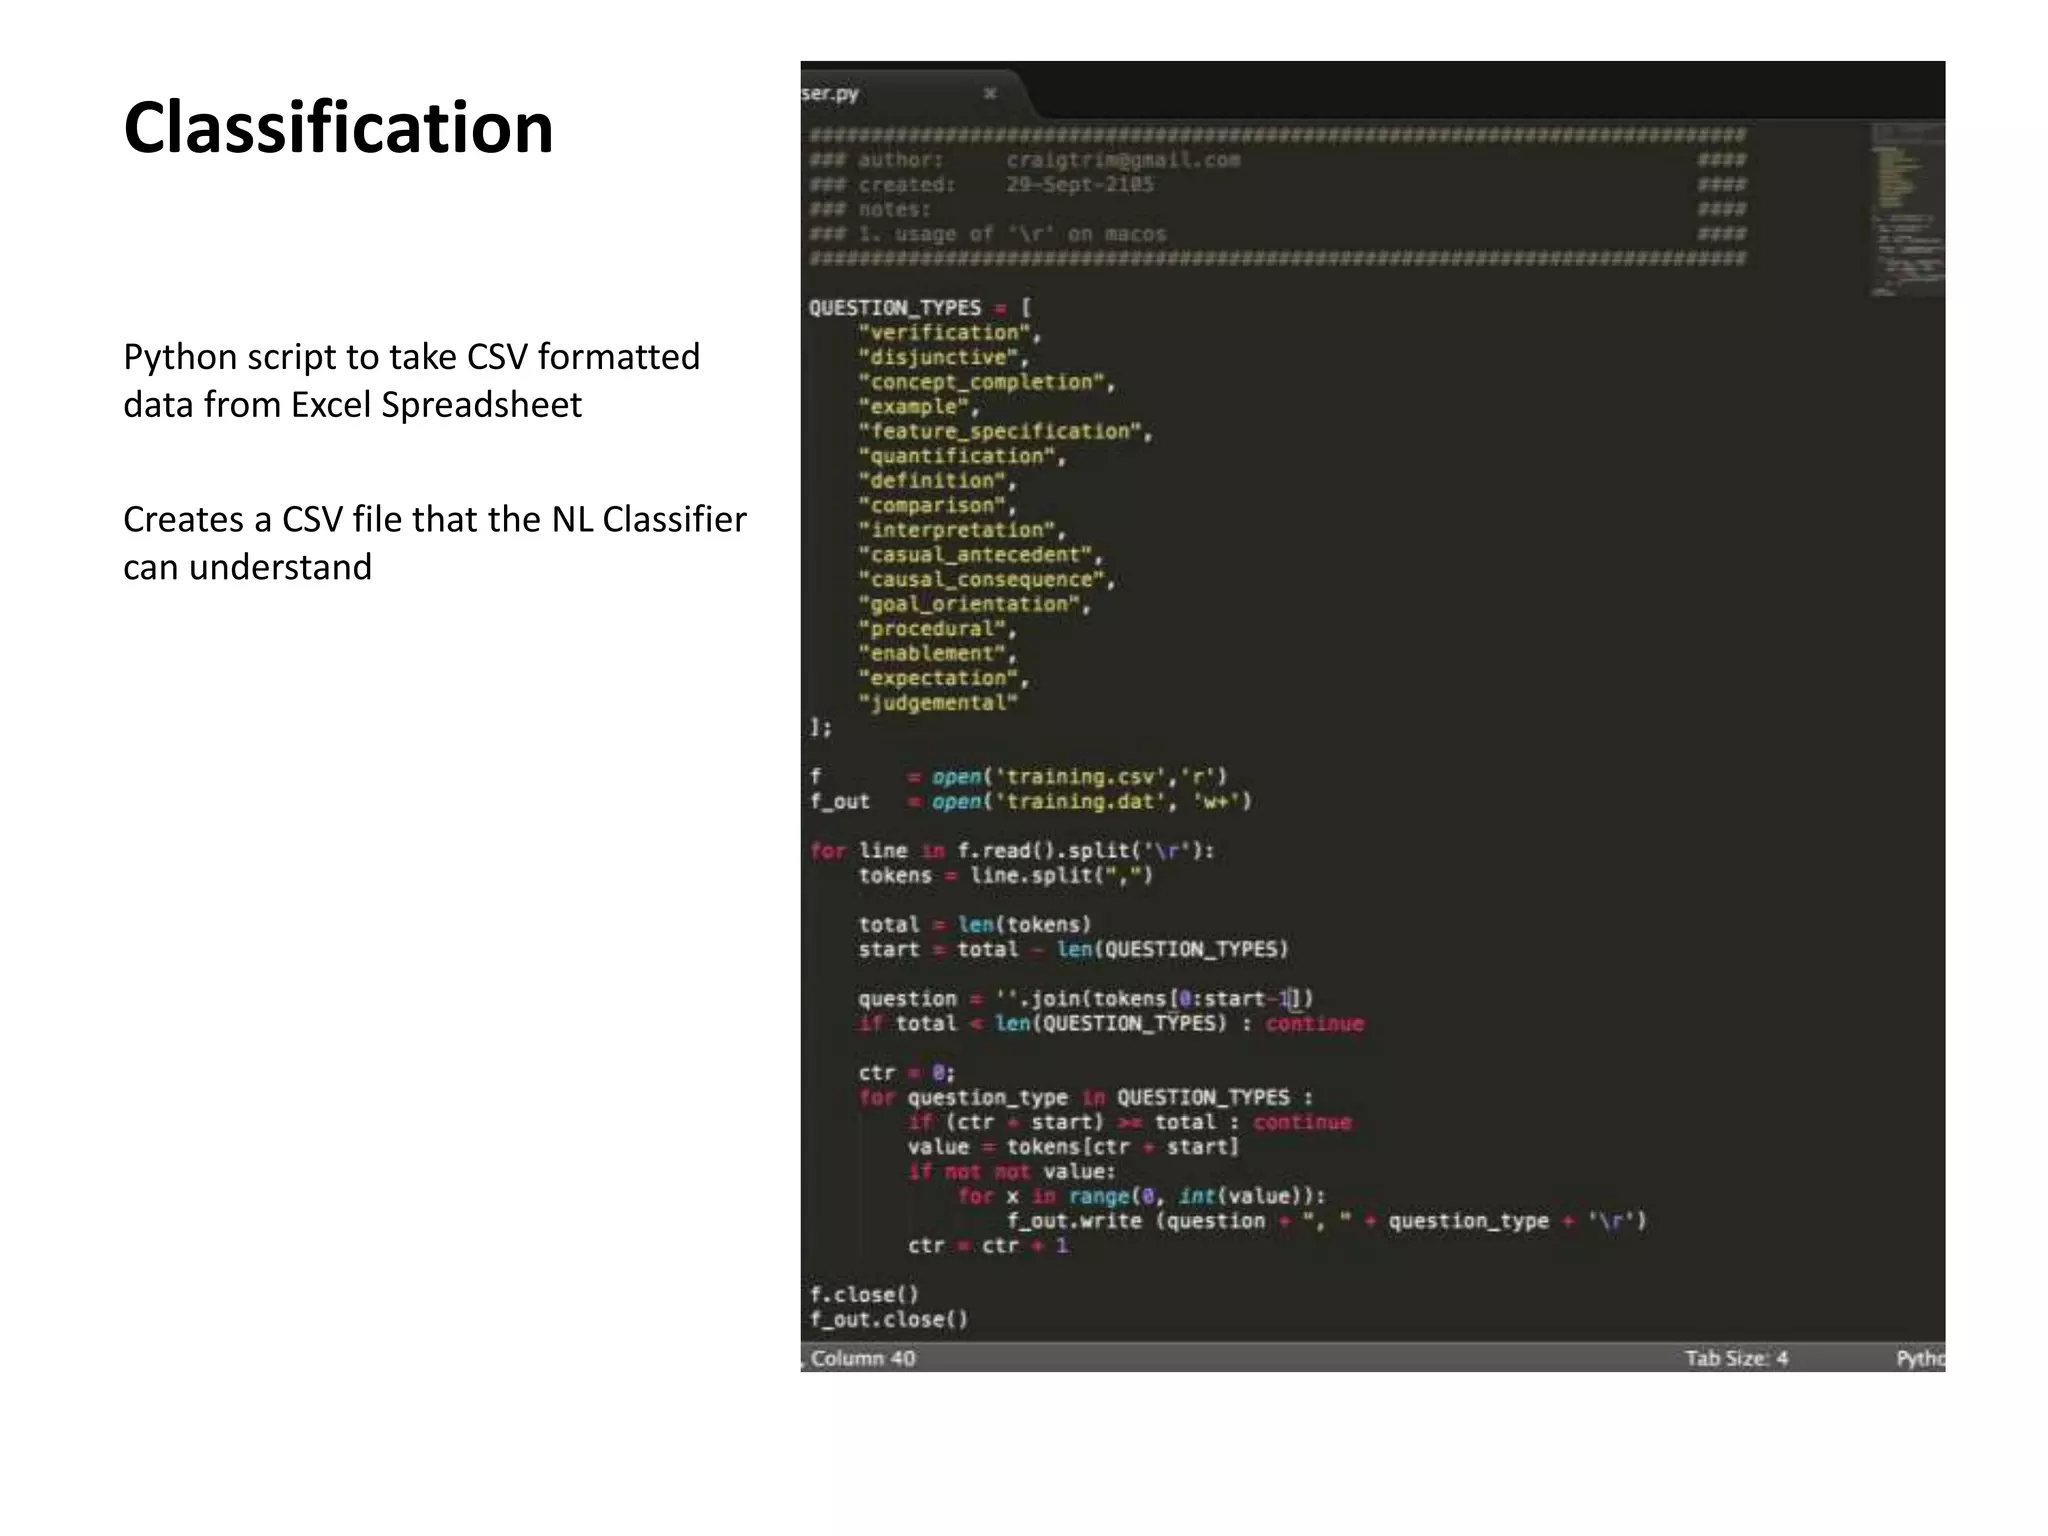Image resolution: width=2048 pixels, height=1536 pixels.
Task: Click the open('training.csv','r') line
Action: click(x=1018, y=777)
